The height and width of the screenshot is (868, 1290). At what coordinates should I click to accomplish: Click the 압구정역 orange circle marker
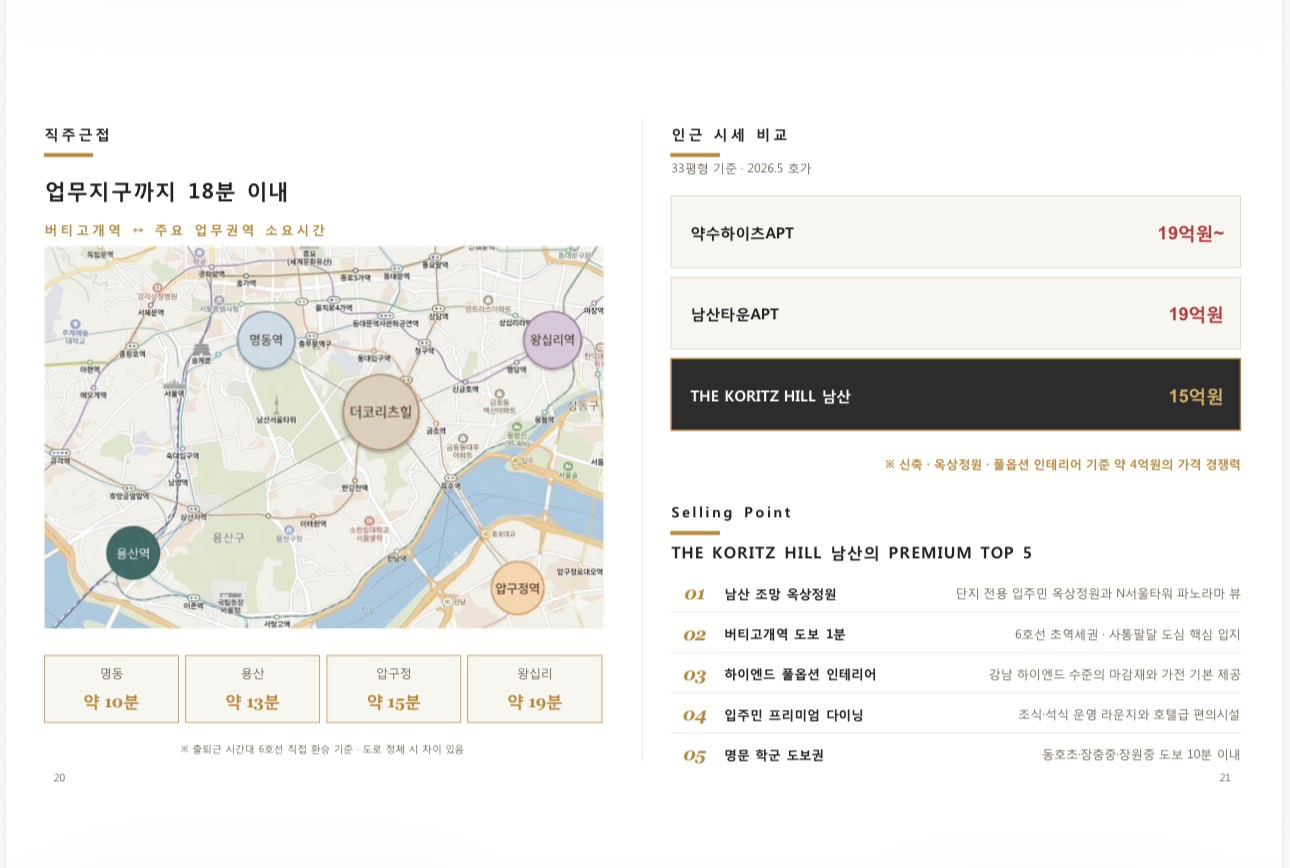(518, 587)
